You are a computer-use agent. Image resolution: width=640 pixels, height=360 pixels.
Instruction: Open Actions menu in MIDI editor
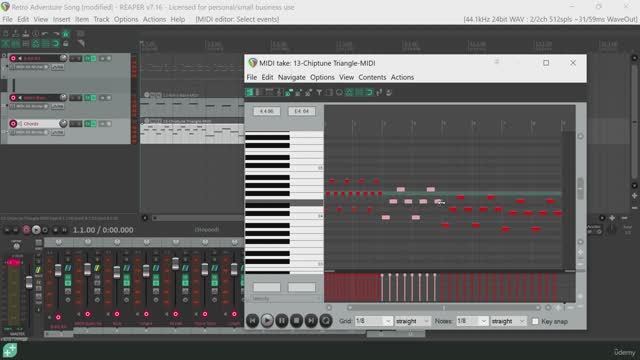click(x=402, y=77)
